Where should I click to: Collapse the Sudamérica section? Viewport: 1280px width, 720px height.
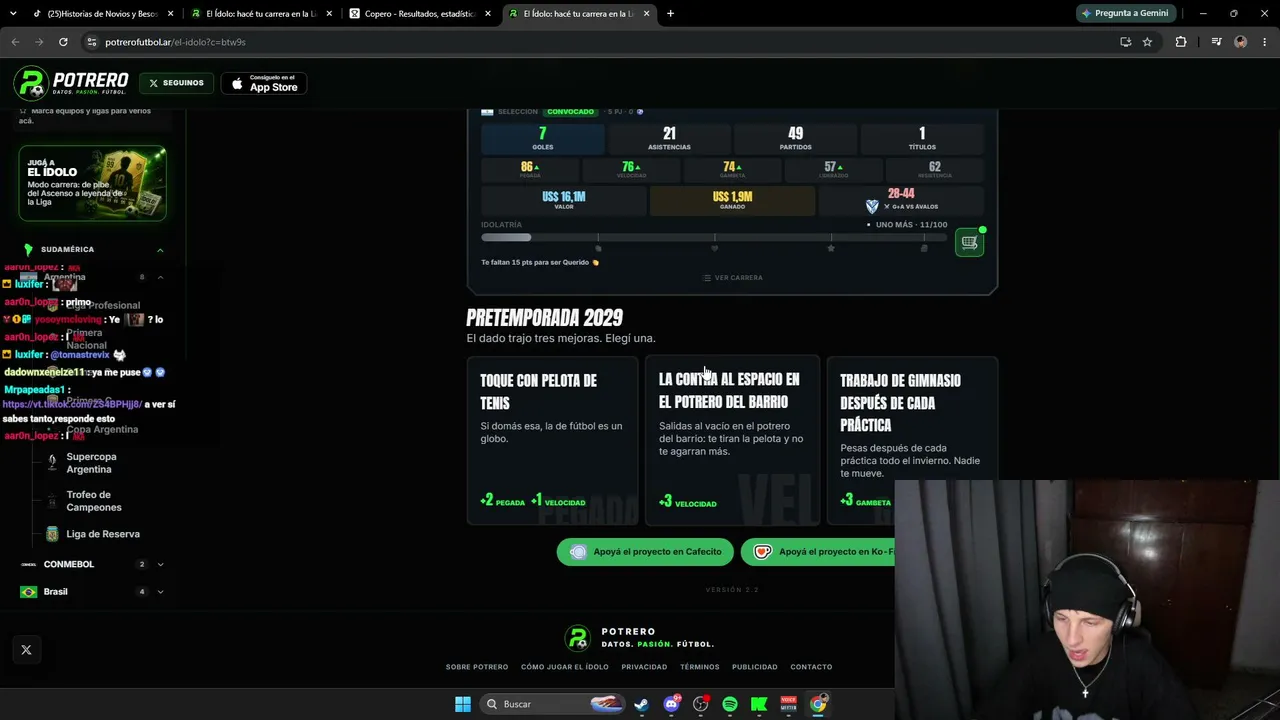(x=160, y=250)
